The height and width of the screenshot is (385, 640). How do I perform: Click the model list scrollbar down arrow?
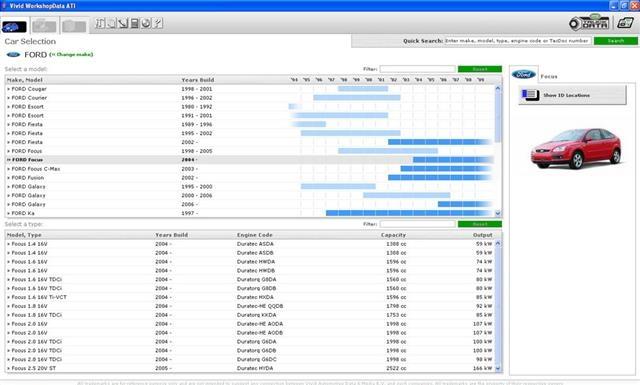[x=498, y=213]
